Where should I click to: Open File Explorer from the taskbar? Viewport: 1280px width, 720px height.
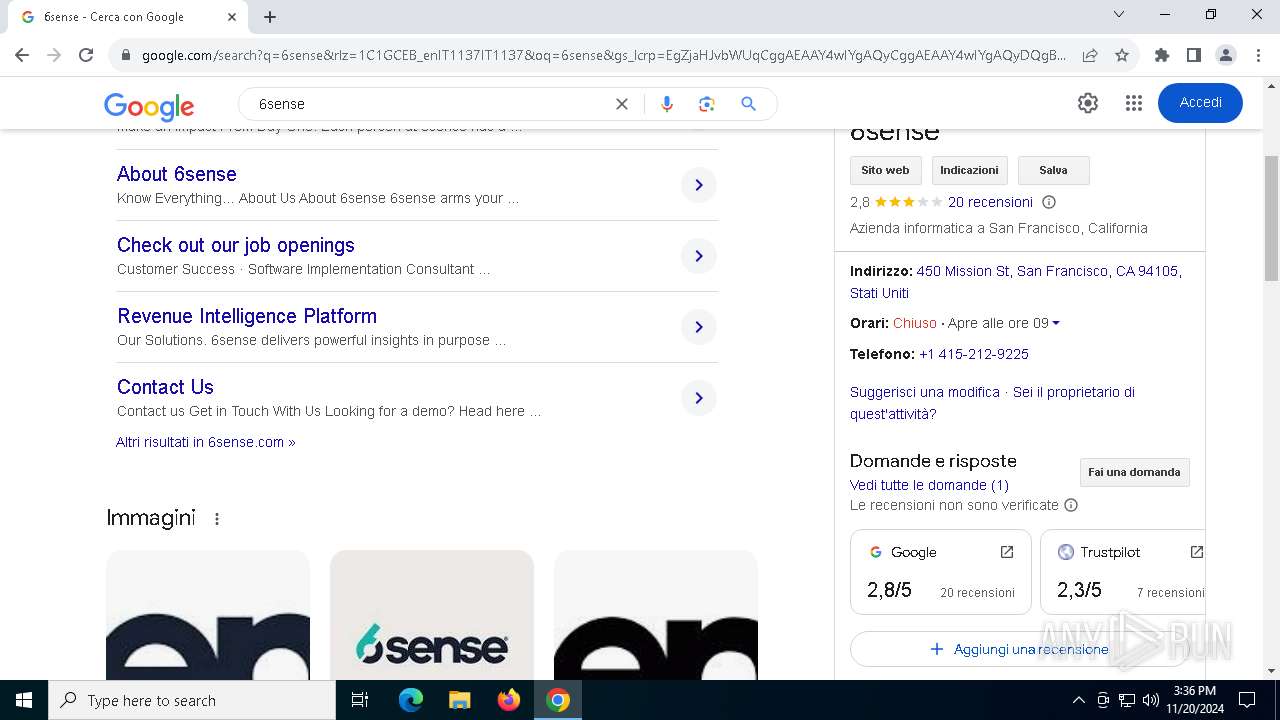point(459,700)
